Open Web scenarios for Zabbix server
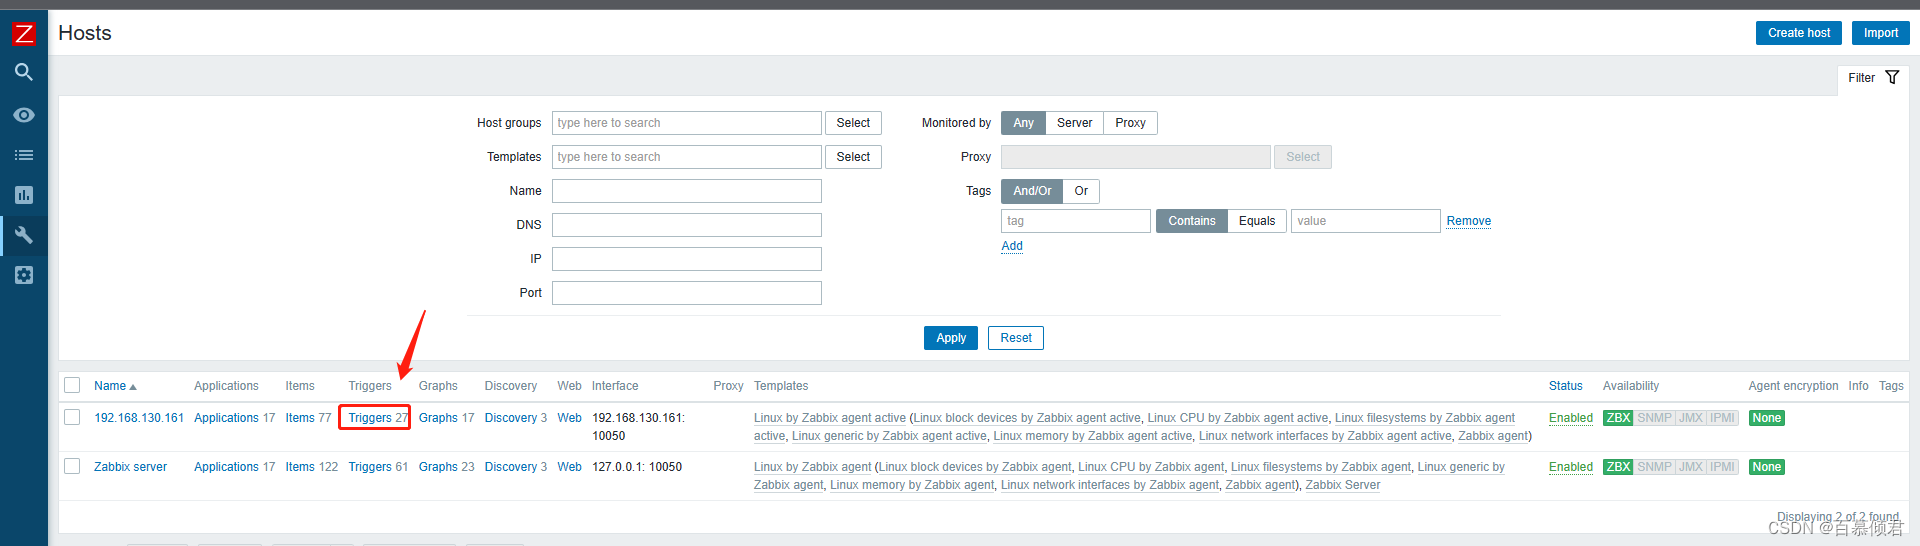The image size is (1920, 546). (569, 467)
